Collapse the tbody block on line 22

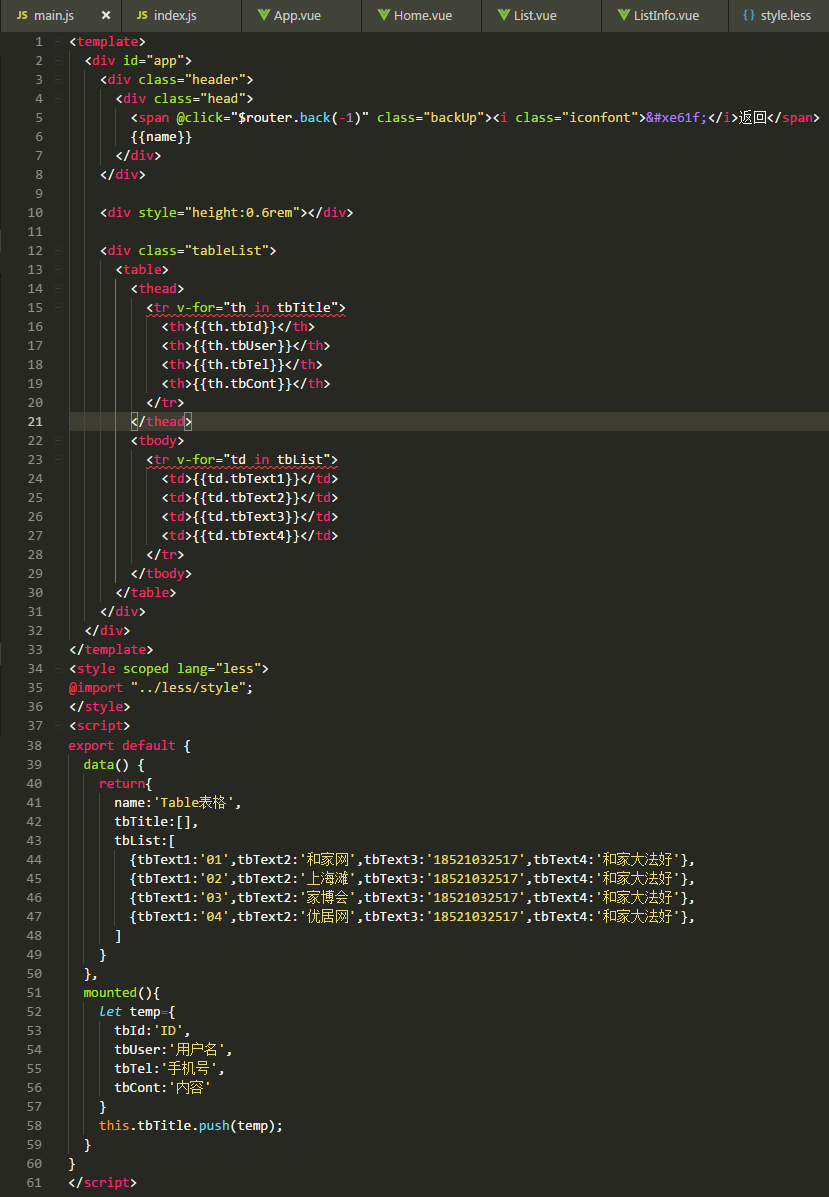point(58,440)
